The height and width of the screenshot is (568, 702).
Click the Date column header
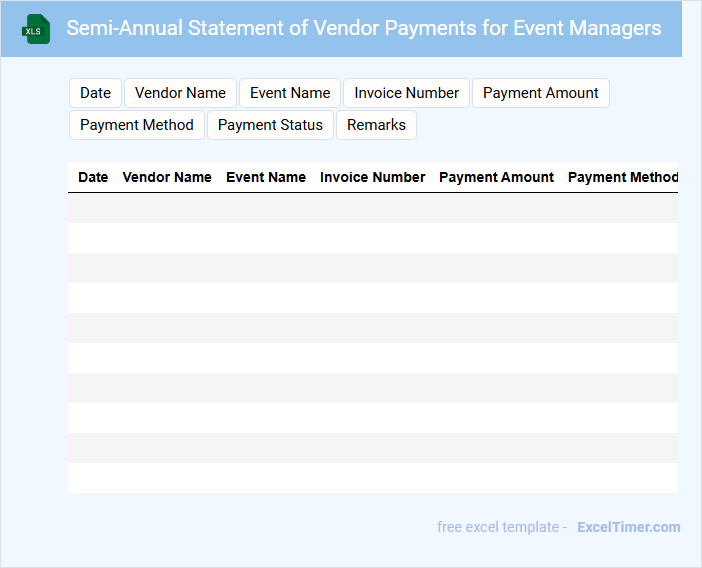click(93, 177)
